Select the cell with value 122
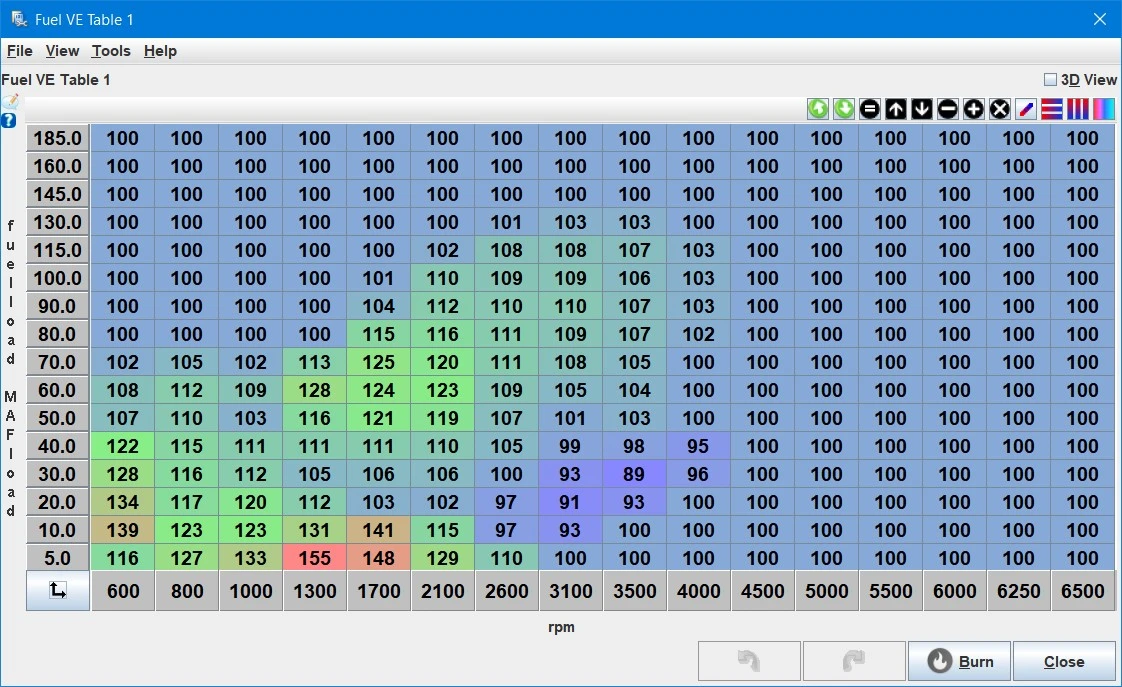This screenshot has height=687, width=1122. point(122,446)
